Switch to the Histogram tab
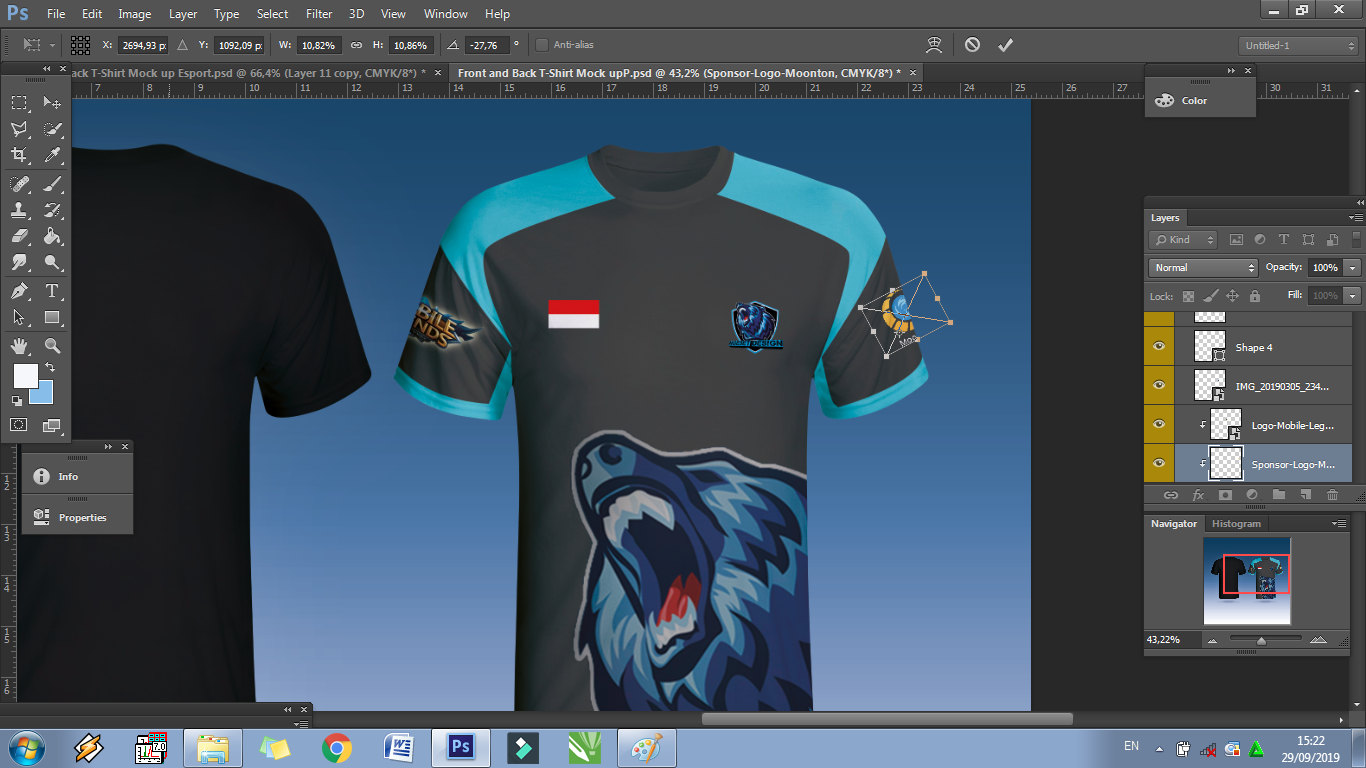The width and height of the screenshot is (1366, 768). click(x=1236, y=523)
